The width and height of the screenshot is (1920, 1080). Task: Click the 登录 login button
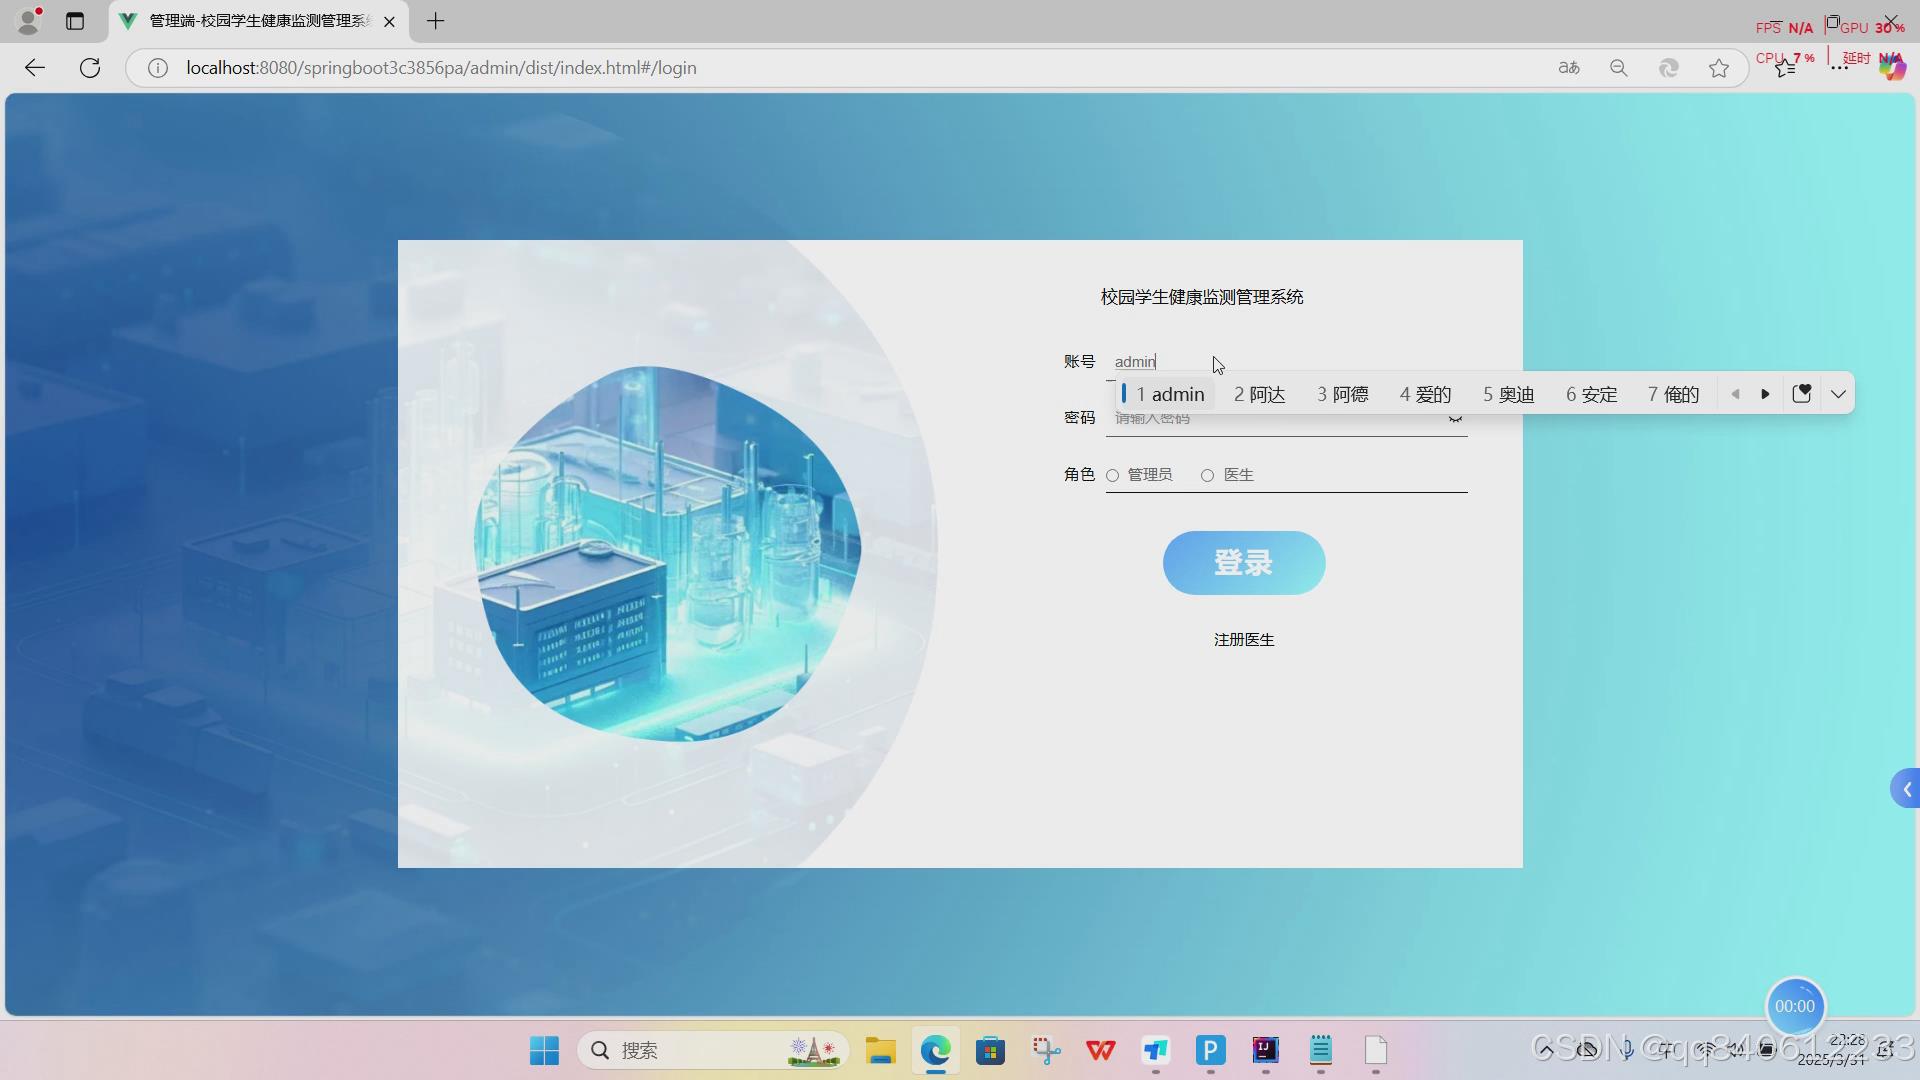1243,562
